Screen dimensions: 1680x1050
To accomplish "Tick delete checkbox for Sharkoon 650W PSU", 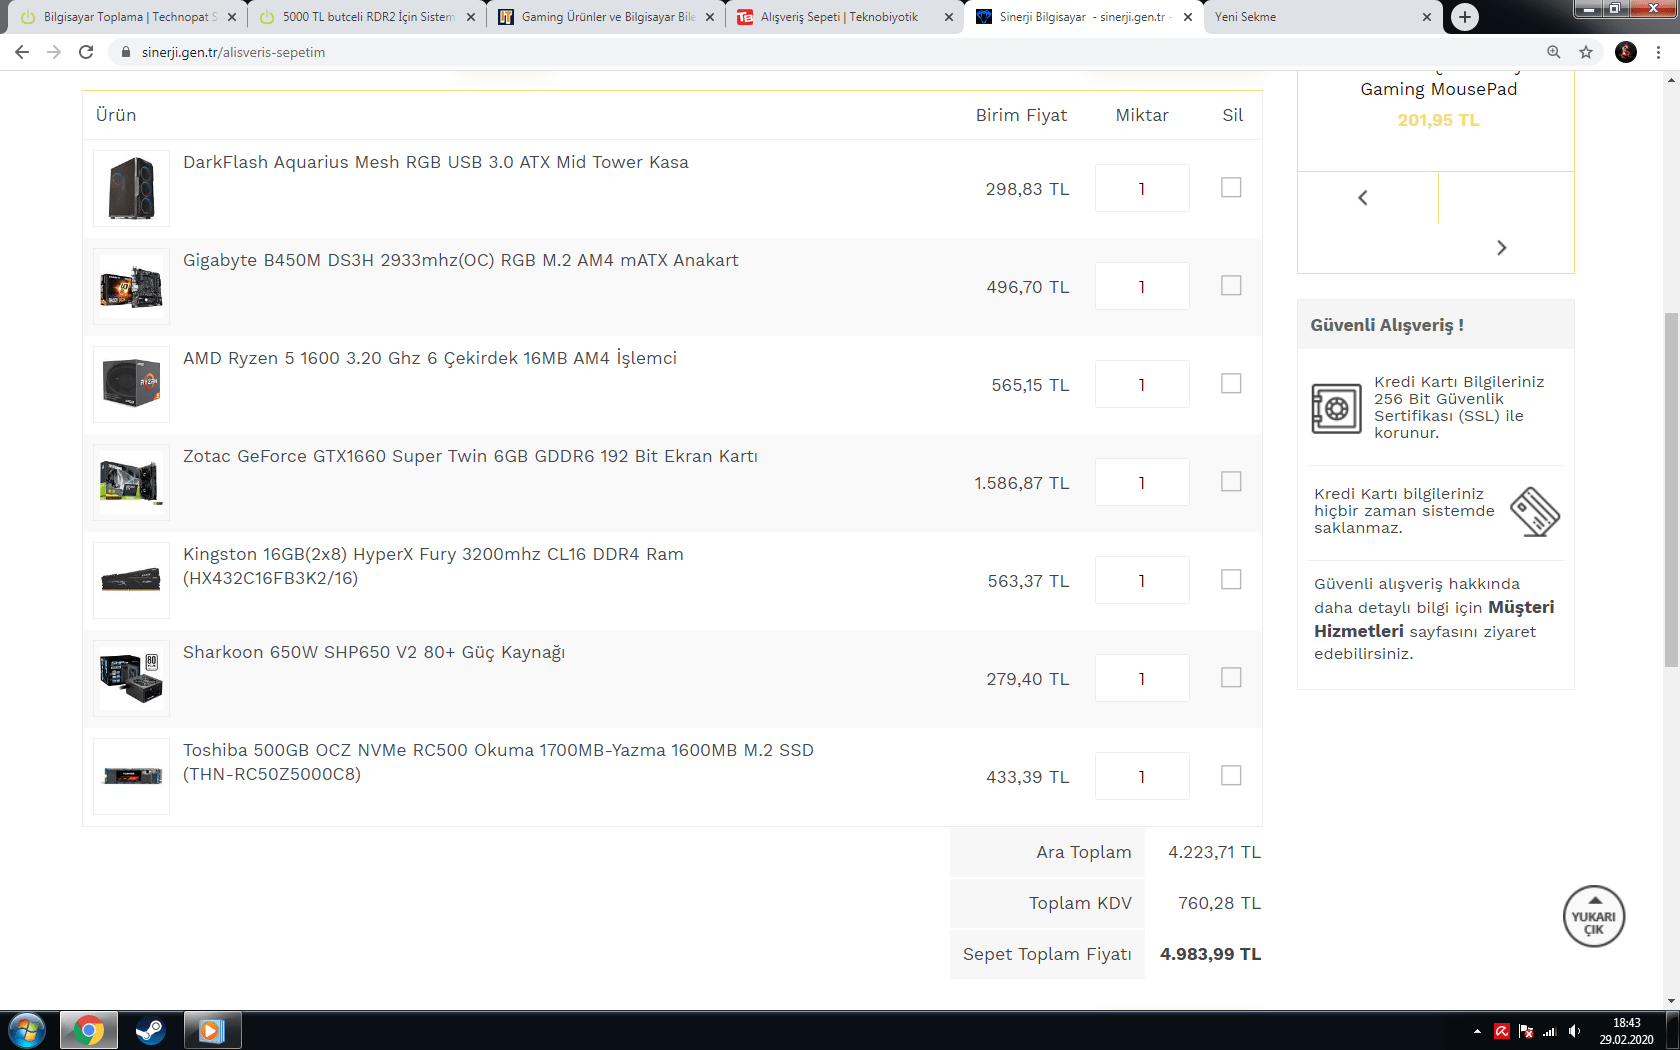I will (1231, 677).
